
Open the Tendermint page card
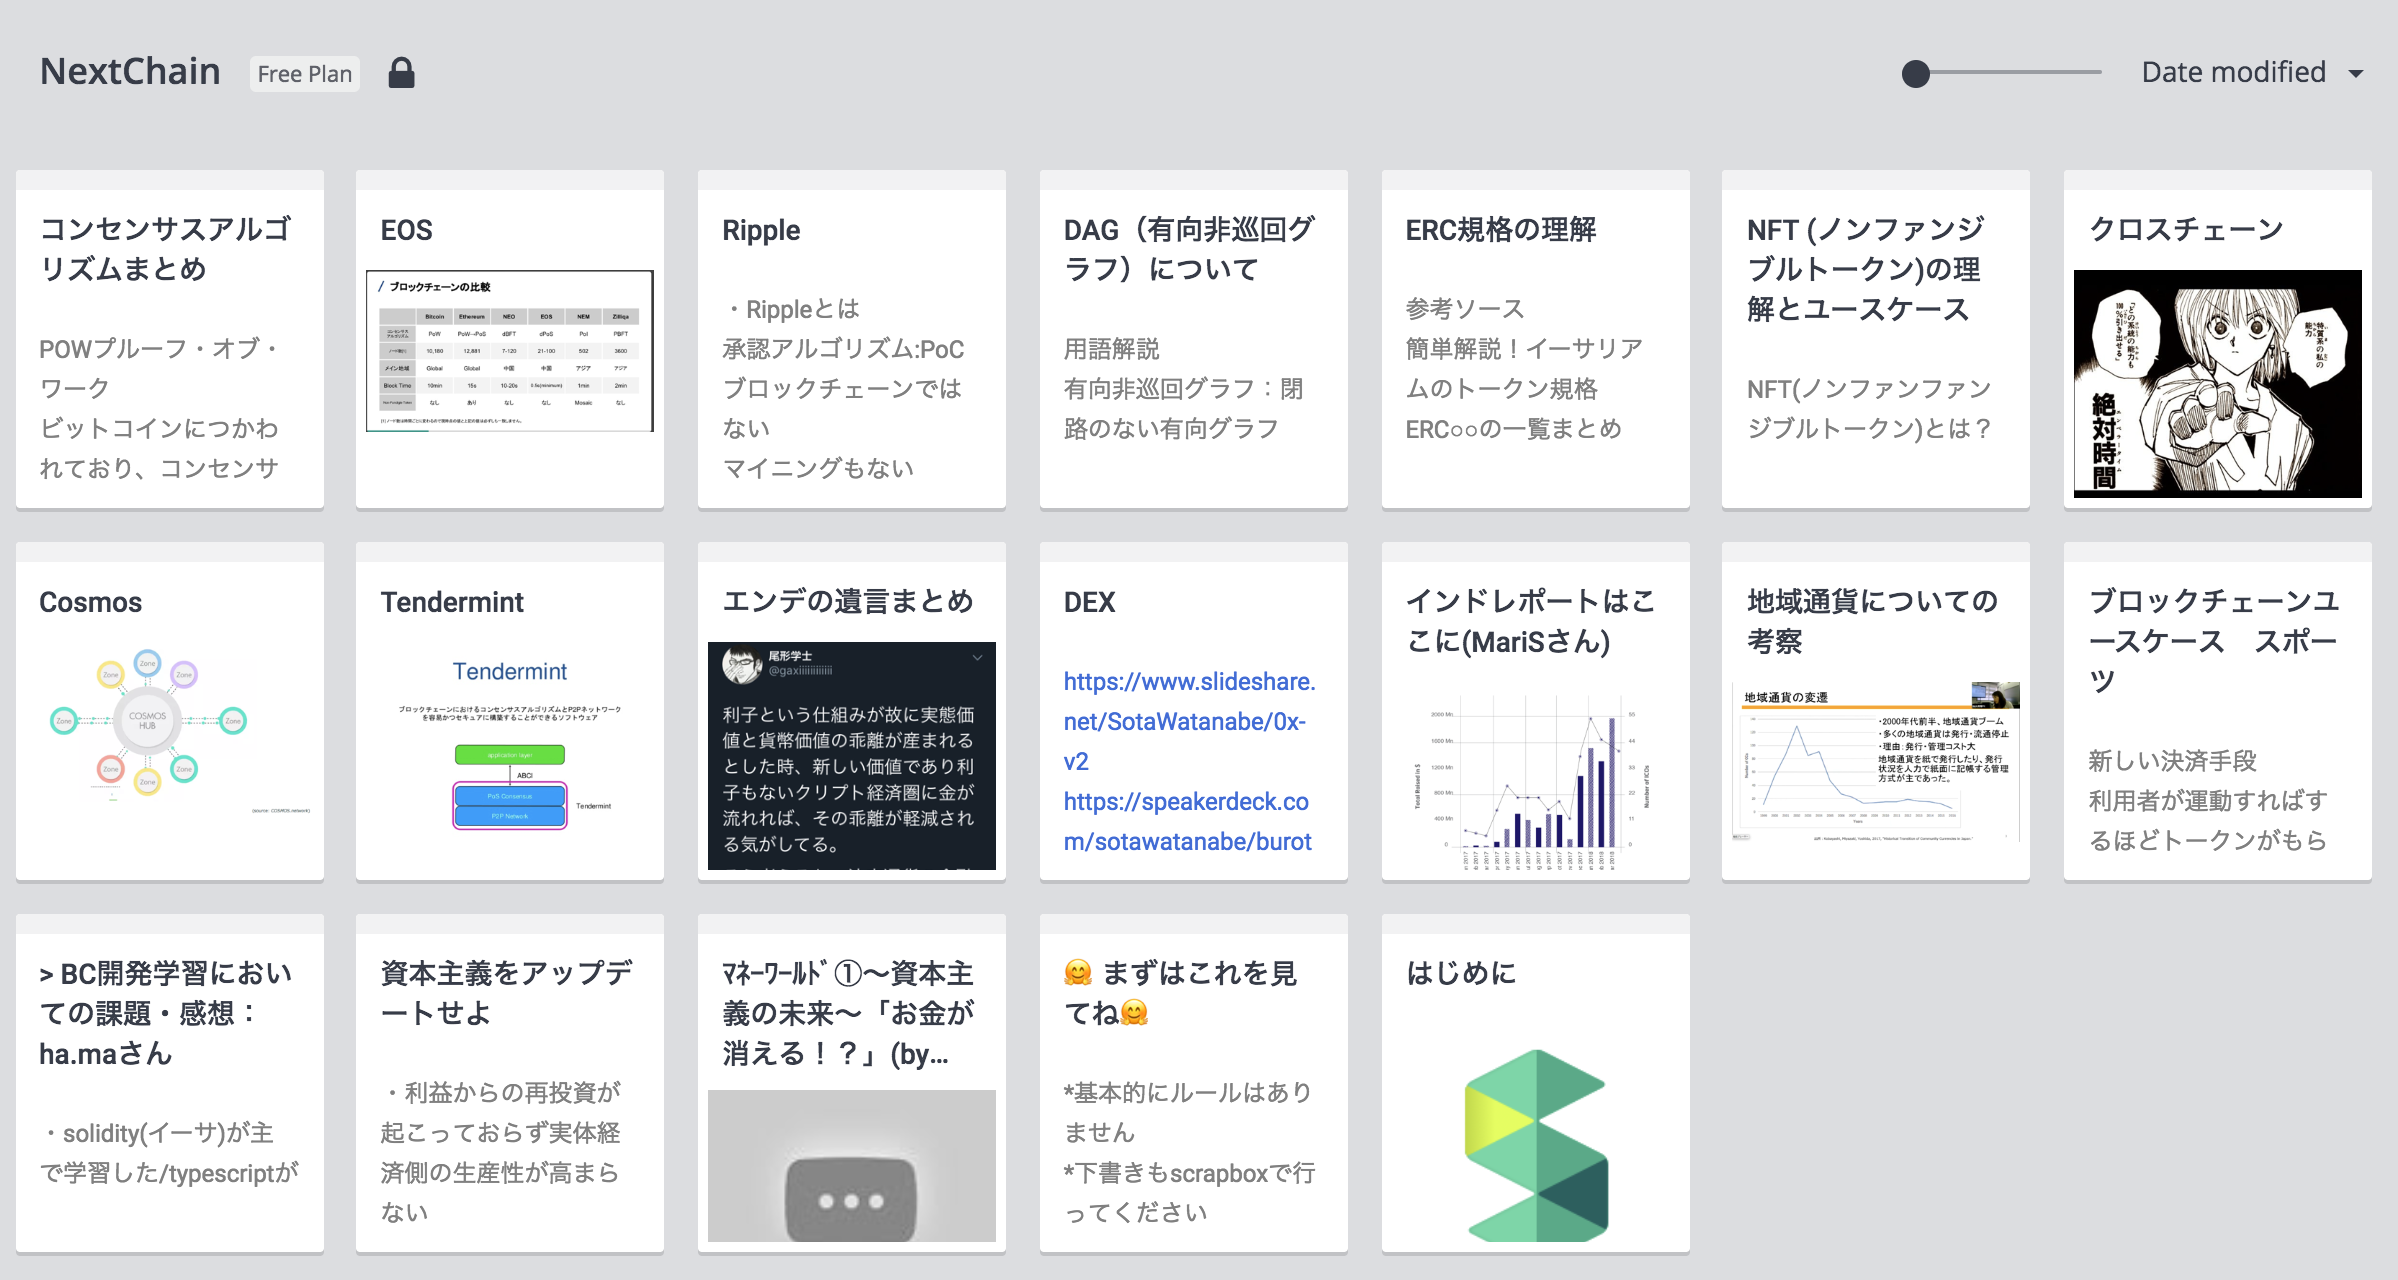click(509, 712)
